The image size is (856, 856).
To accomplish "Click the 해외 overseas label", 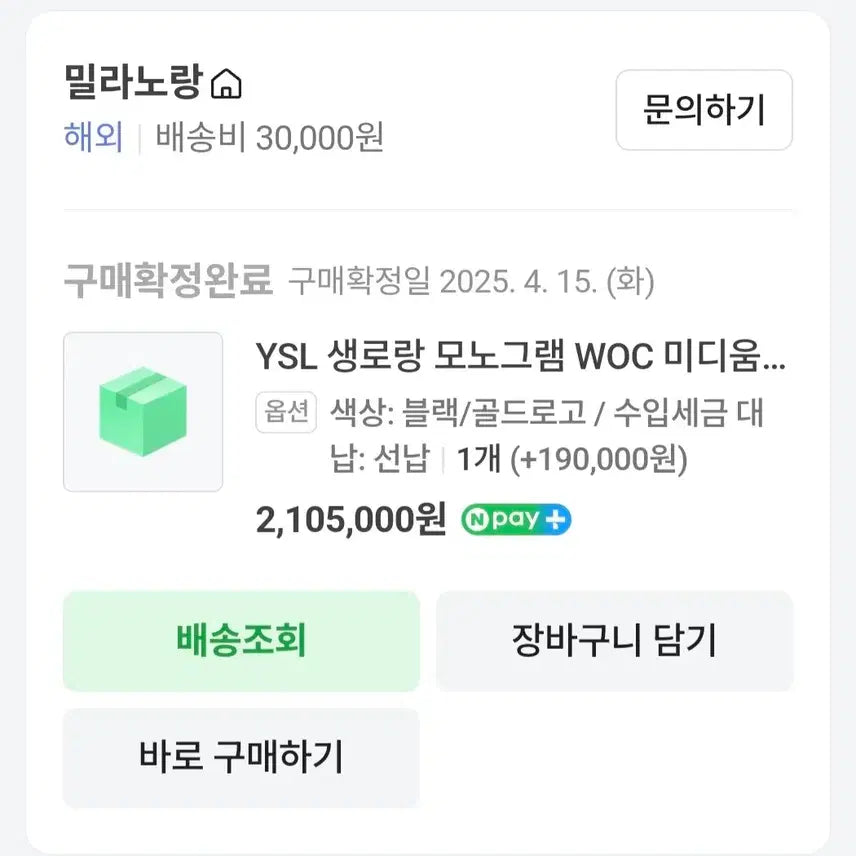I will (x=93, y=137).
